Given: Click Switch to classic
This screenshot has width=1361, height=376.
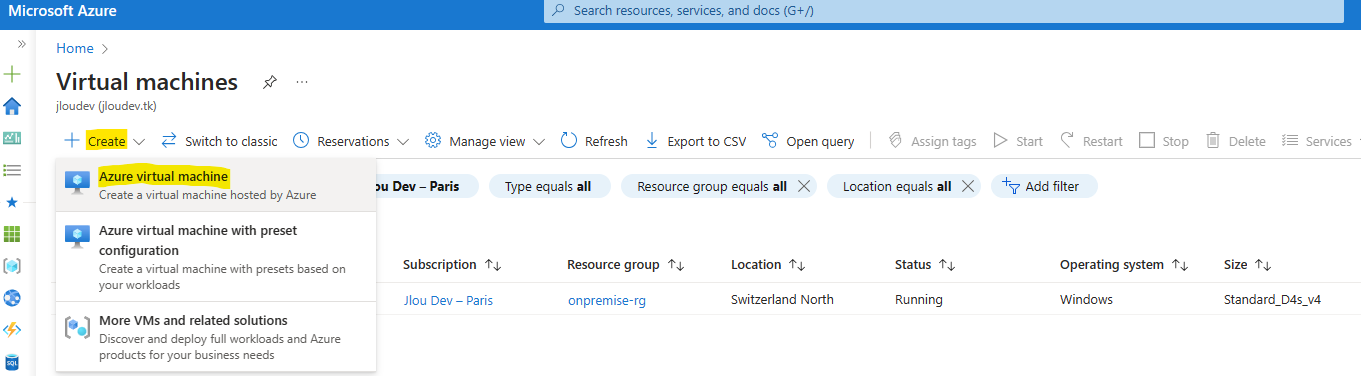Looking at the screenshot, I should pyautogui.click(x=219, y=141).
